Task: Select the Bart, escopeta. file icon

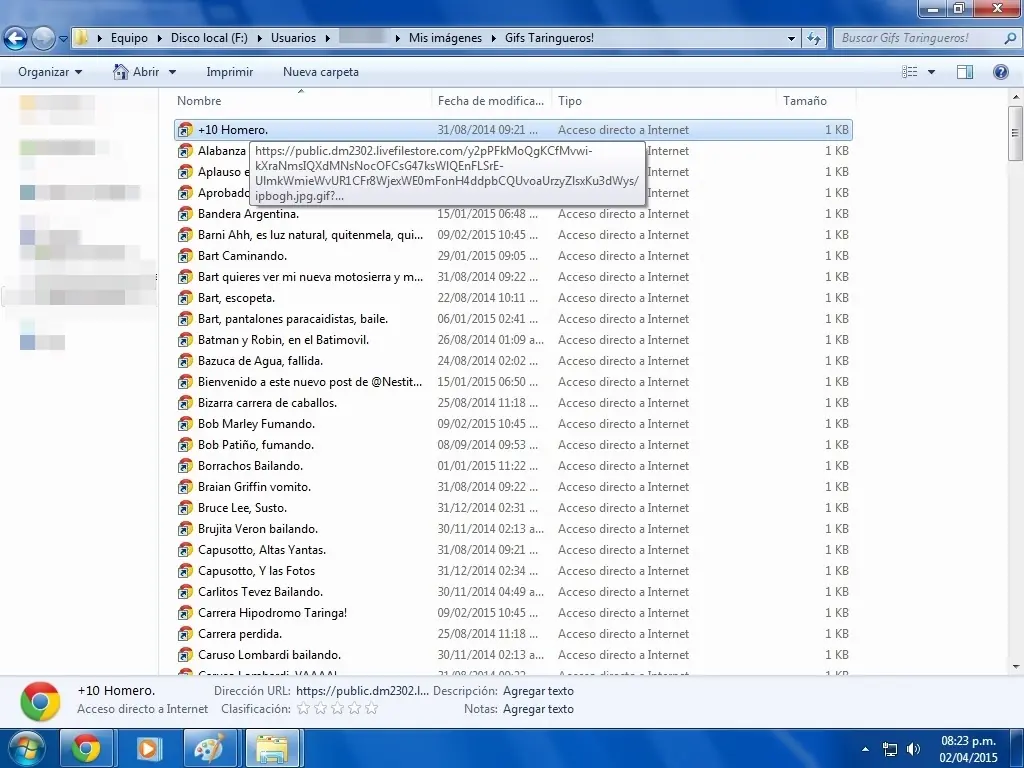Action: [185, 298]
